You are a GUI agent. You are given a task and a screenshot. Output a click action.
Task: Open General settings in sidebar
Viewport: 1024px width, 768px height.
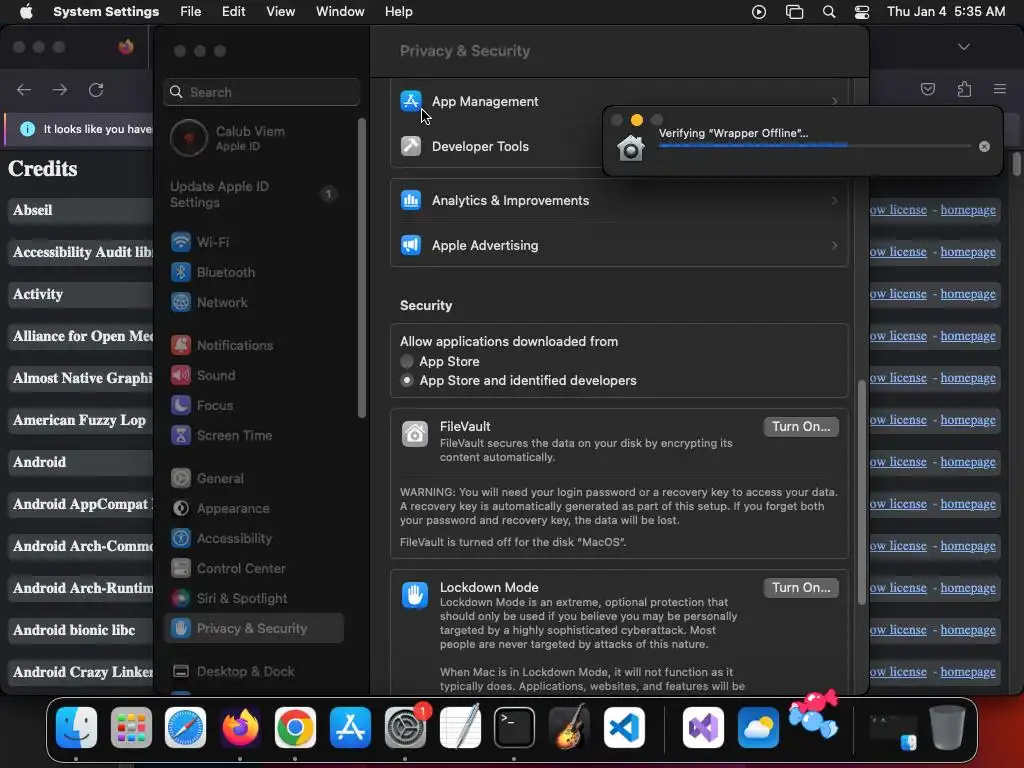255,478
